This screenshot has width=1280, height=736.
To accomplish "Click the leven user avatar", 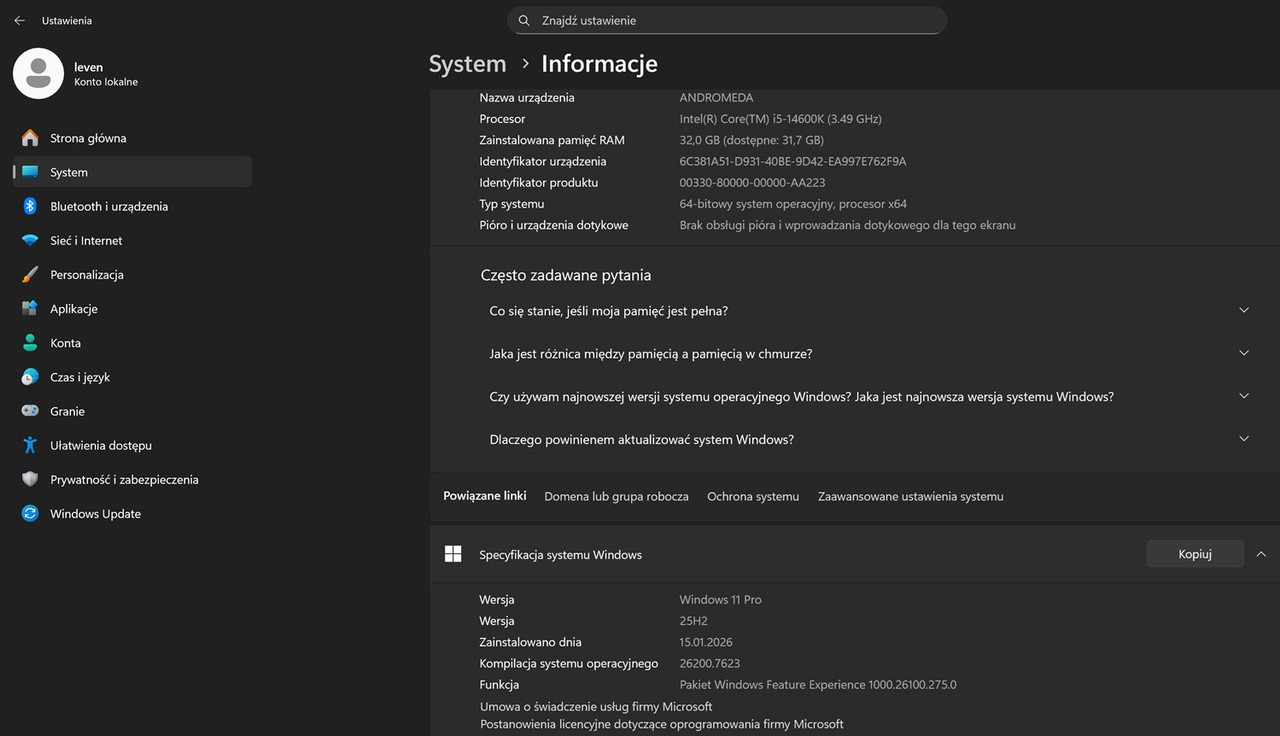I will click(x=38, y=73).
